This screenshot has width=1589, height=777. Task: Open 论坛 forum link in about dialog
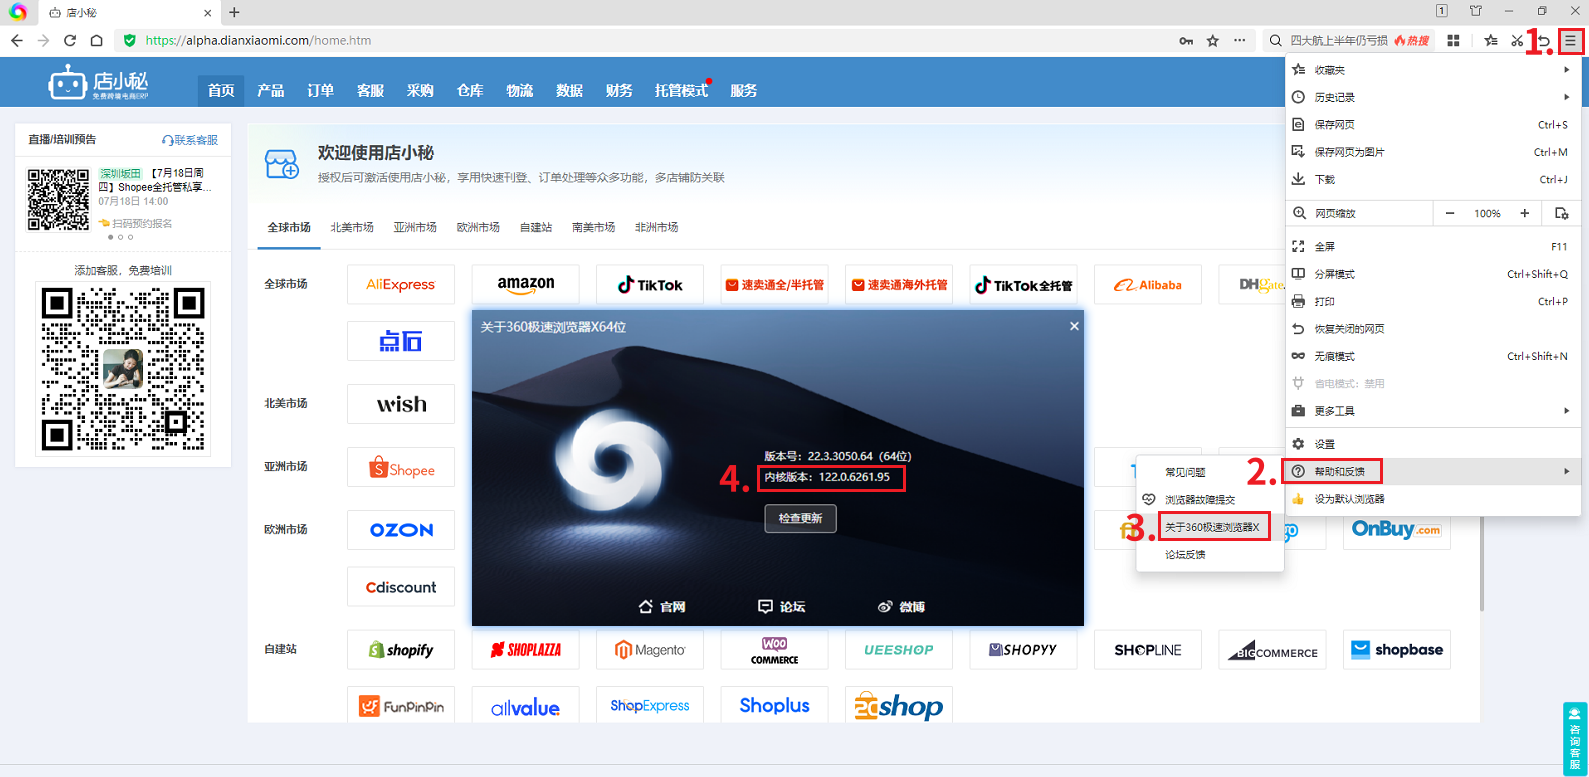(x=781, y=607)
